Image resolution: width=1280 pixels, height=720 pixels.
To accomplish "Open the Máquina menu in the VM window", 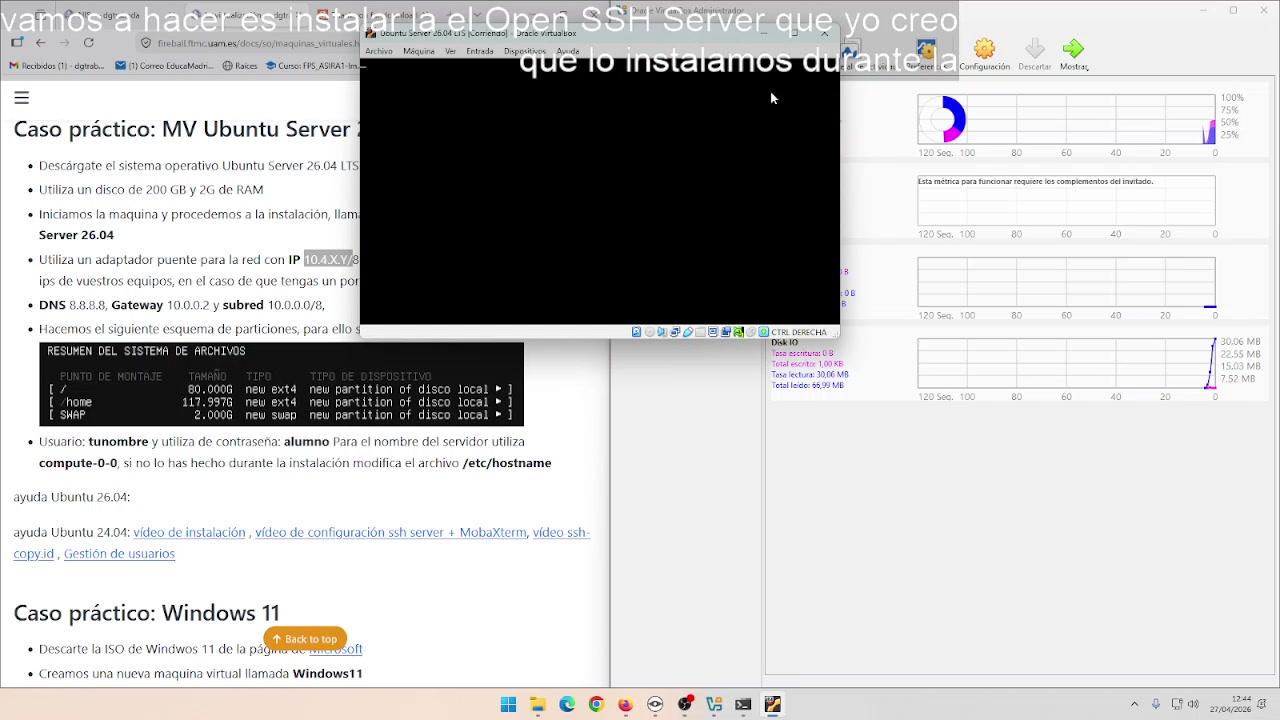I will (x=419, y=51).
